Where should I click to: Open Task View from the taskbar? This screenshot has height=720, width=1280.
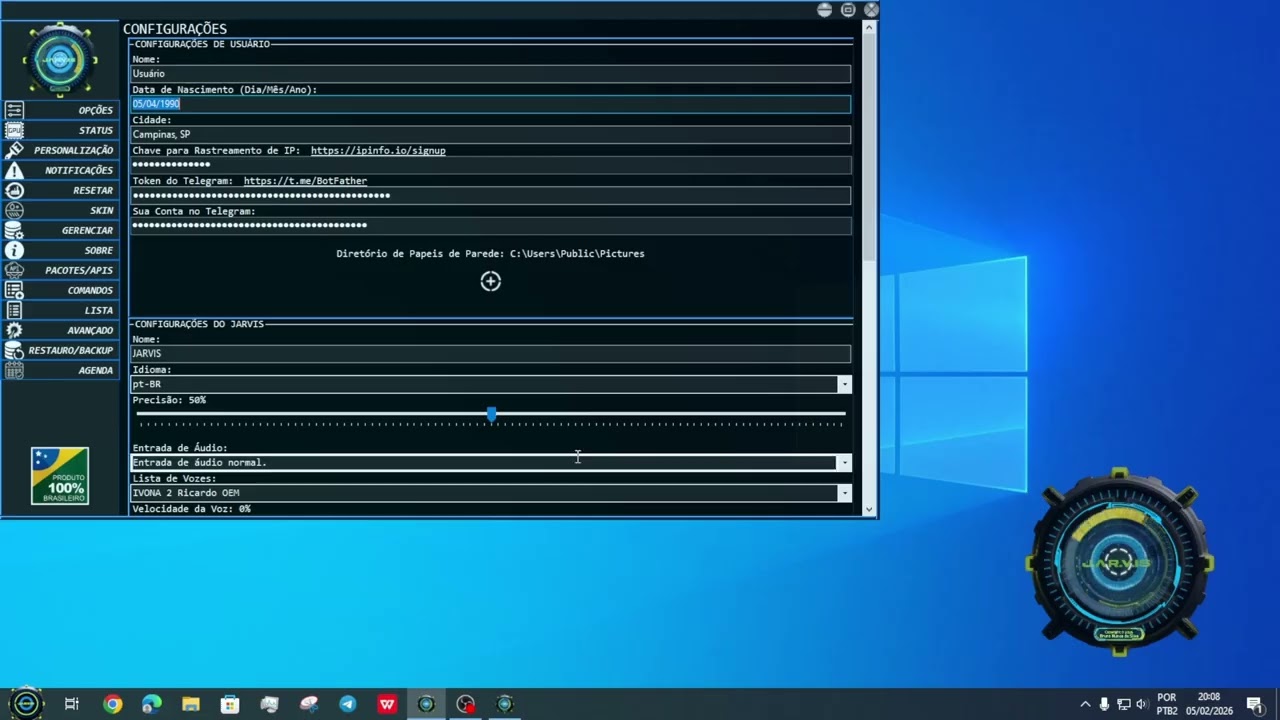[72, 704]
